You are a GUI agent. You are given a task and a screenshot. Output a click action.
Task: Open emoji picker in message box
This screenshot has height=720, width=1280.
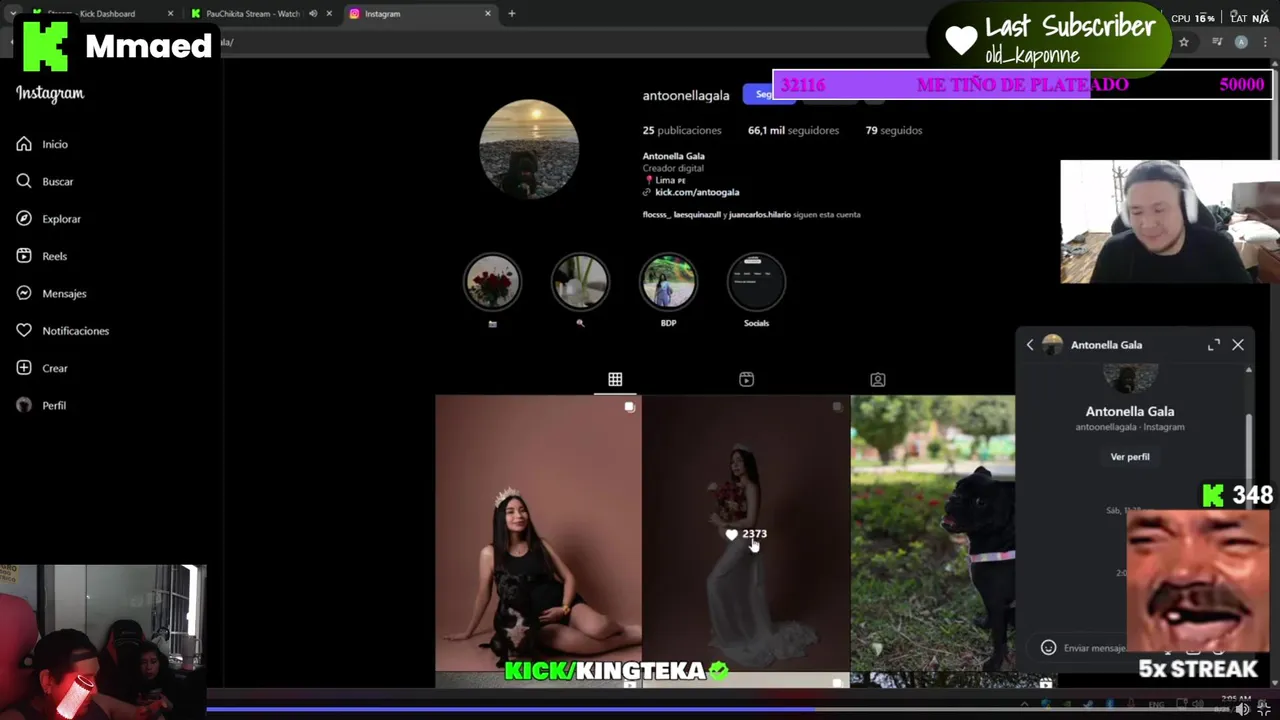(x=1048, y=648)
